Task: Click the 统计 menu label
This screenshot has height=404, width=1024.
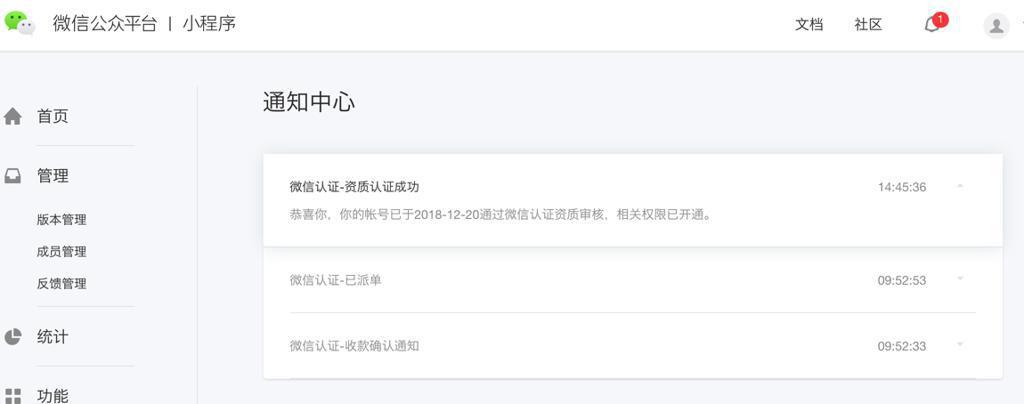Action: (53, 337)
